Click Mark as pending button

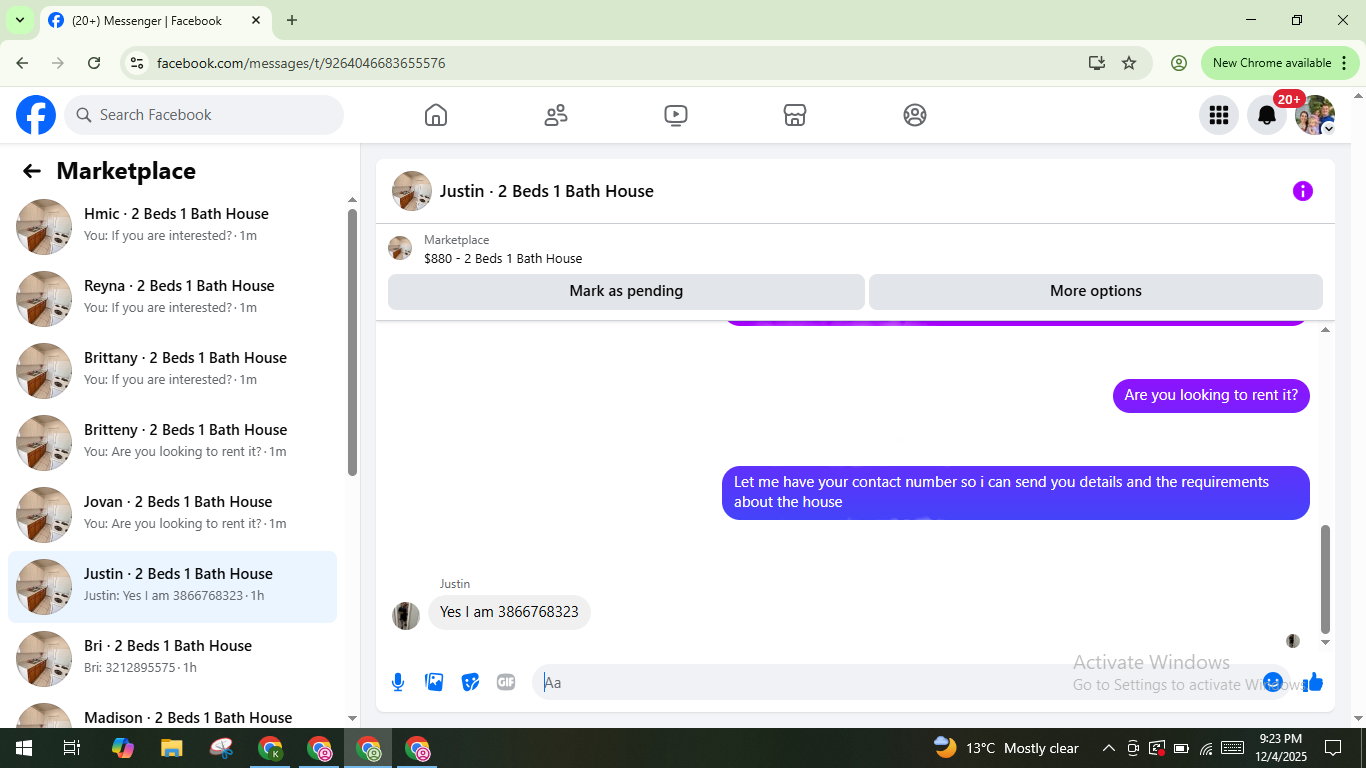[626, 291]
